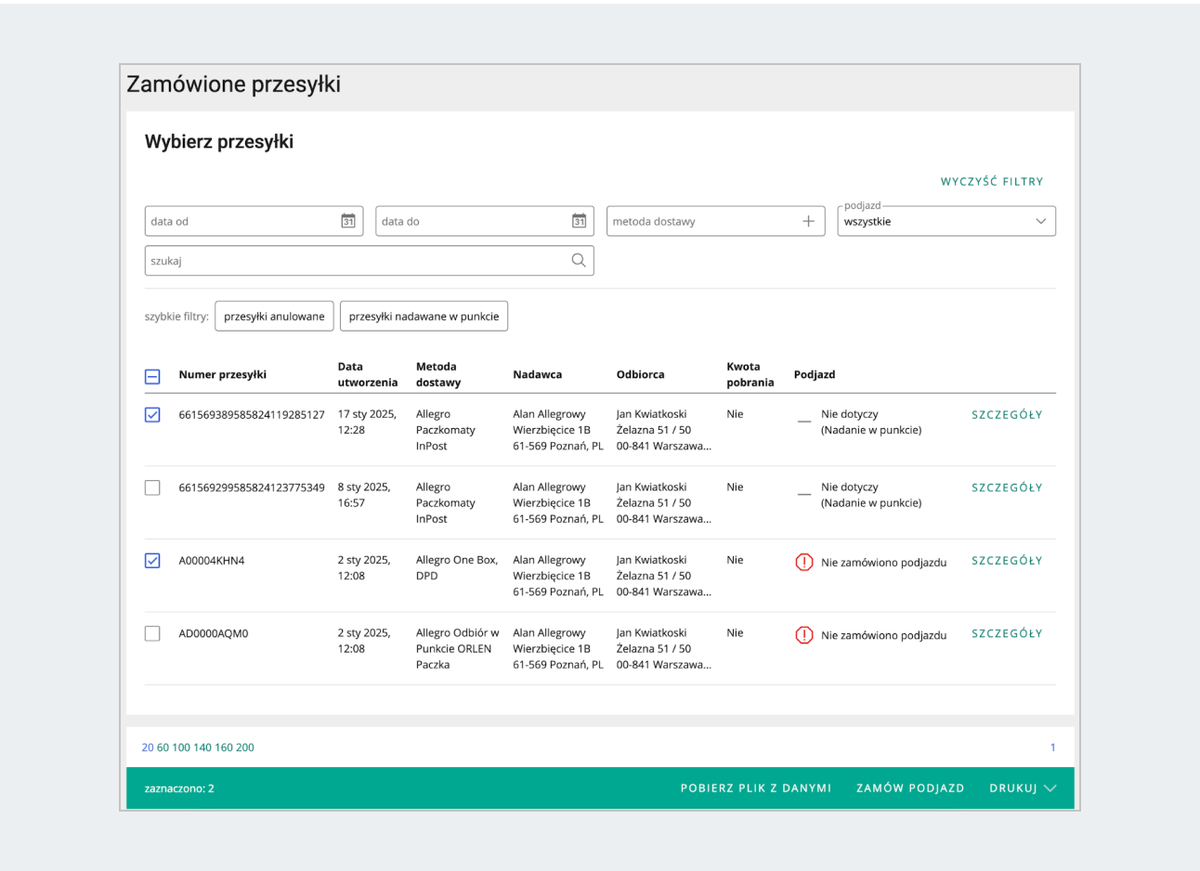Click shipment number A00004KHN4
The image size is (1200, 871).
[212, 561]
